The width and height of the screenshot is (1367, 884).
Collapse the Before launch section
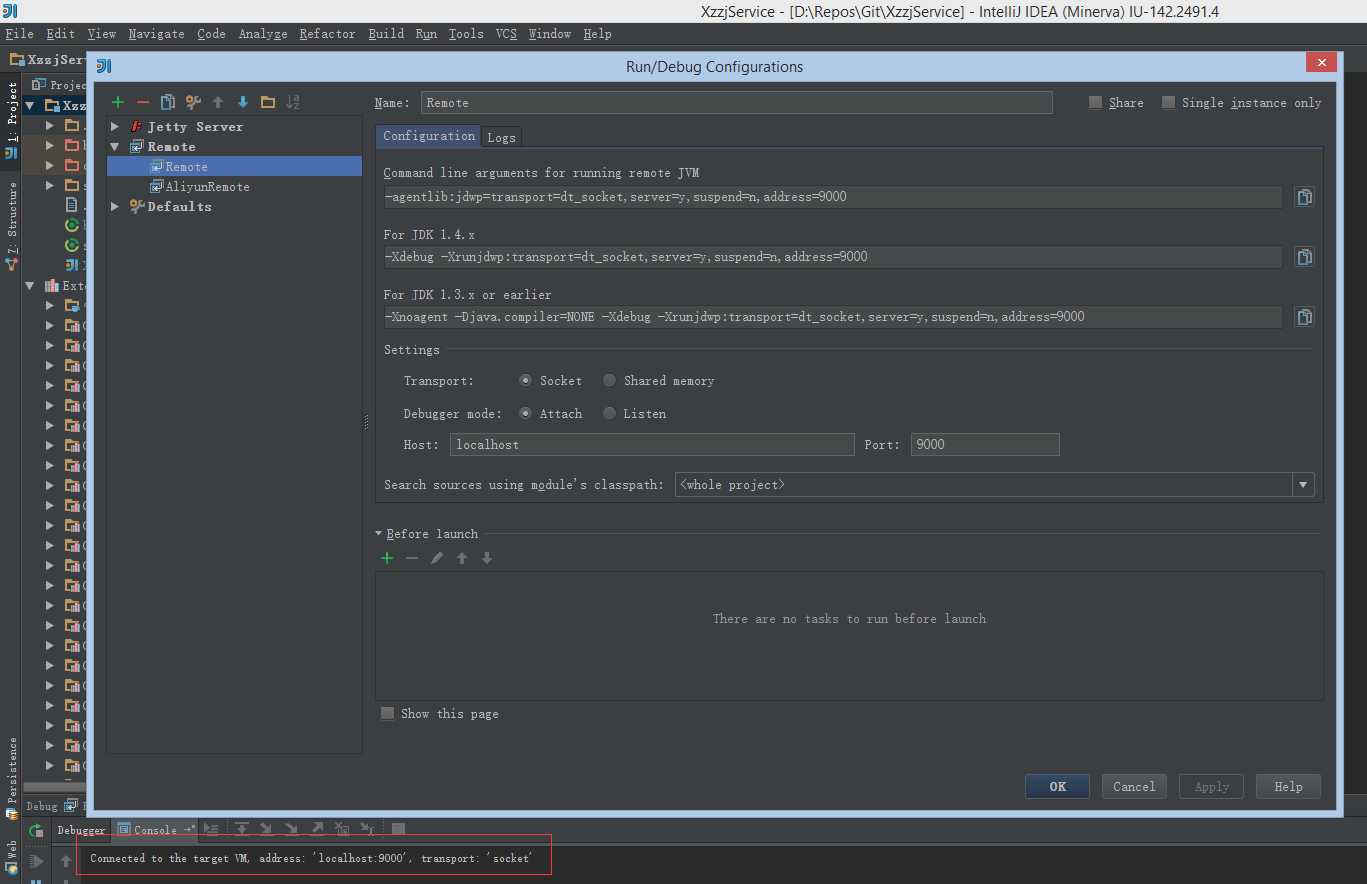[x=379, y=534]
